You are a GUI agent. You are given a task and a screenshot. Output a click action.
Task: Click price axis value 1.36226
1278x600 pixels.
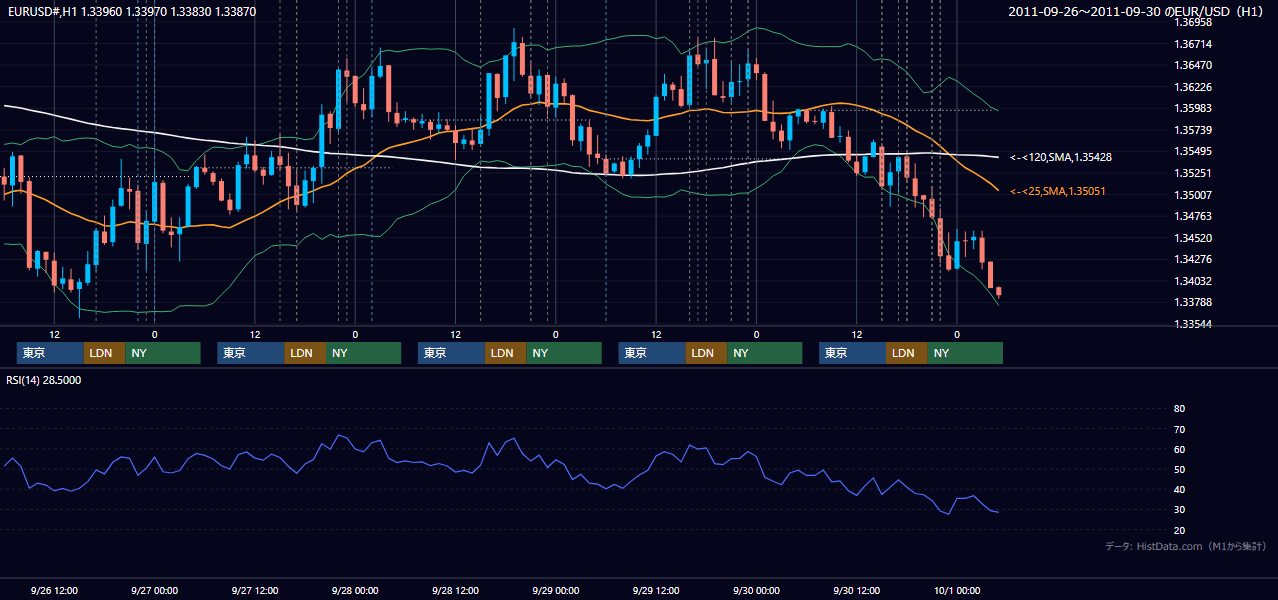1192,87
